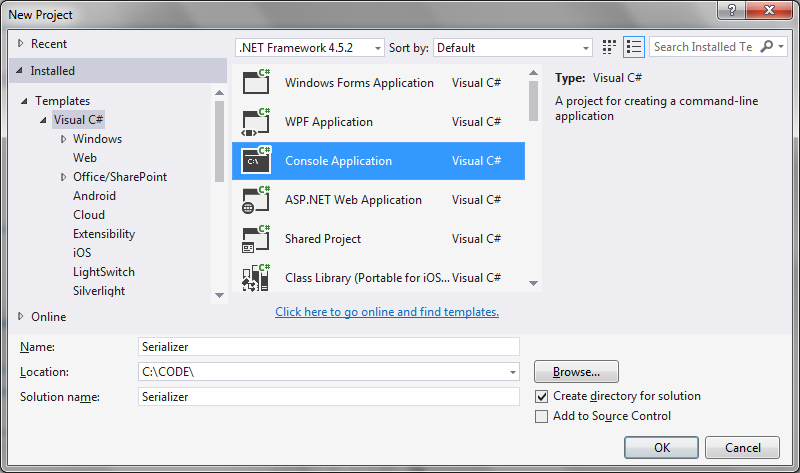Expand the Office/SharePoint node arrow
This screenshot has width=800, height=473.
point(63,177)
